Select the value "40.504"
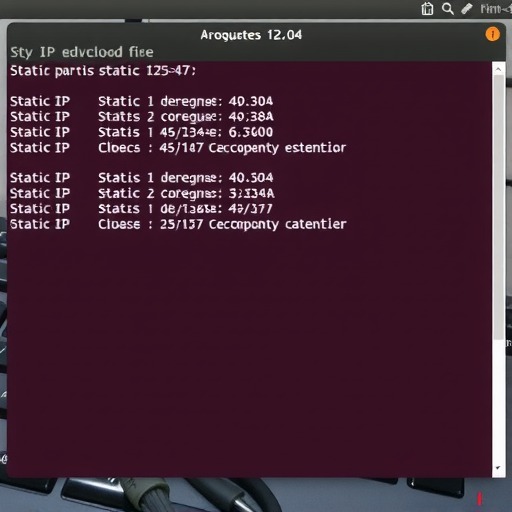The height and width of the screenshot is (512, 512). pos(251,177)
